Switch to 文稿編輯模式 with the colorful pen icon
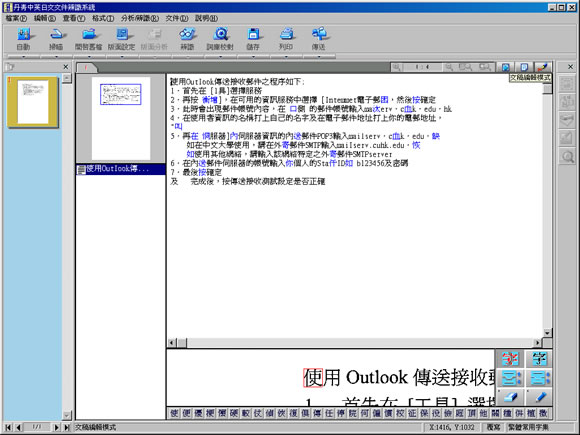 (x=543, y=67)
